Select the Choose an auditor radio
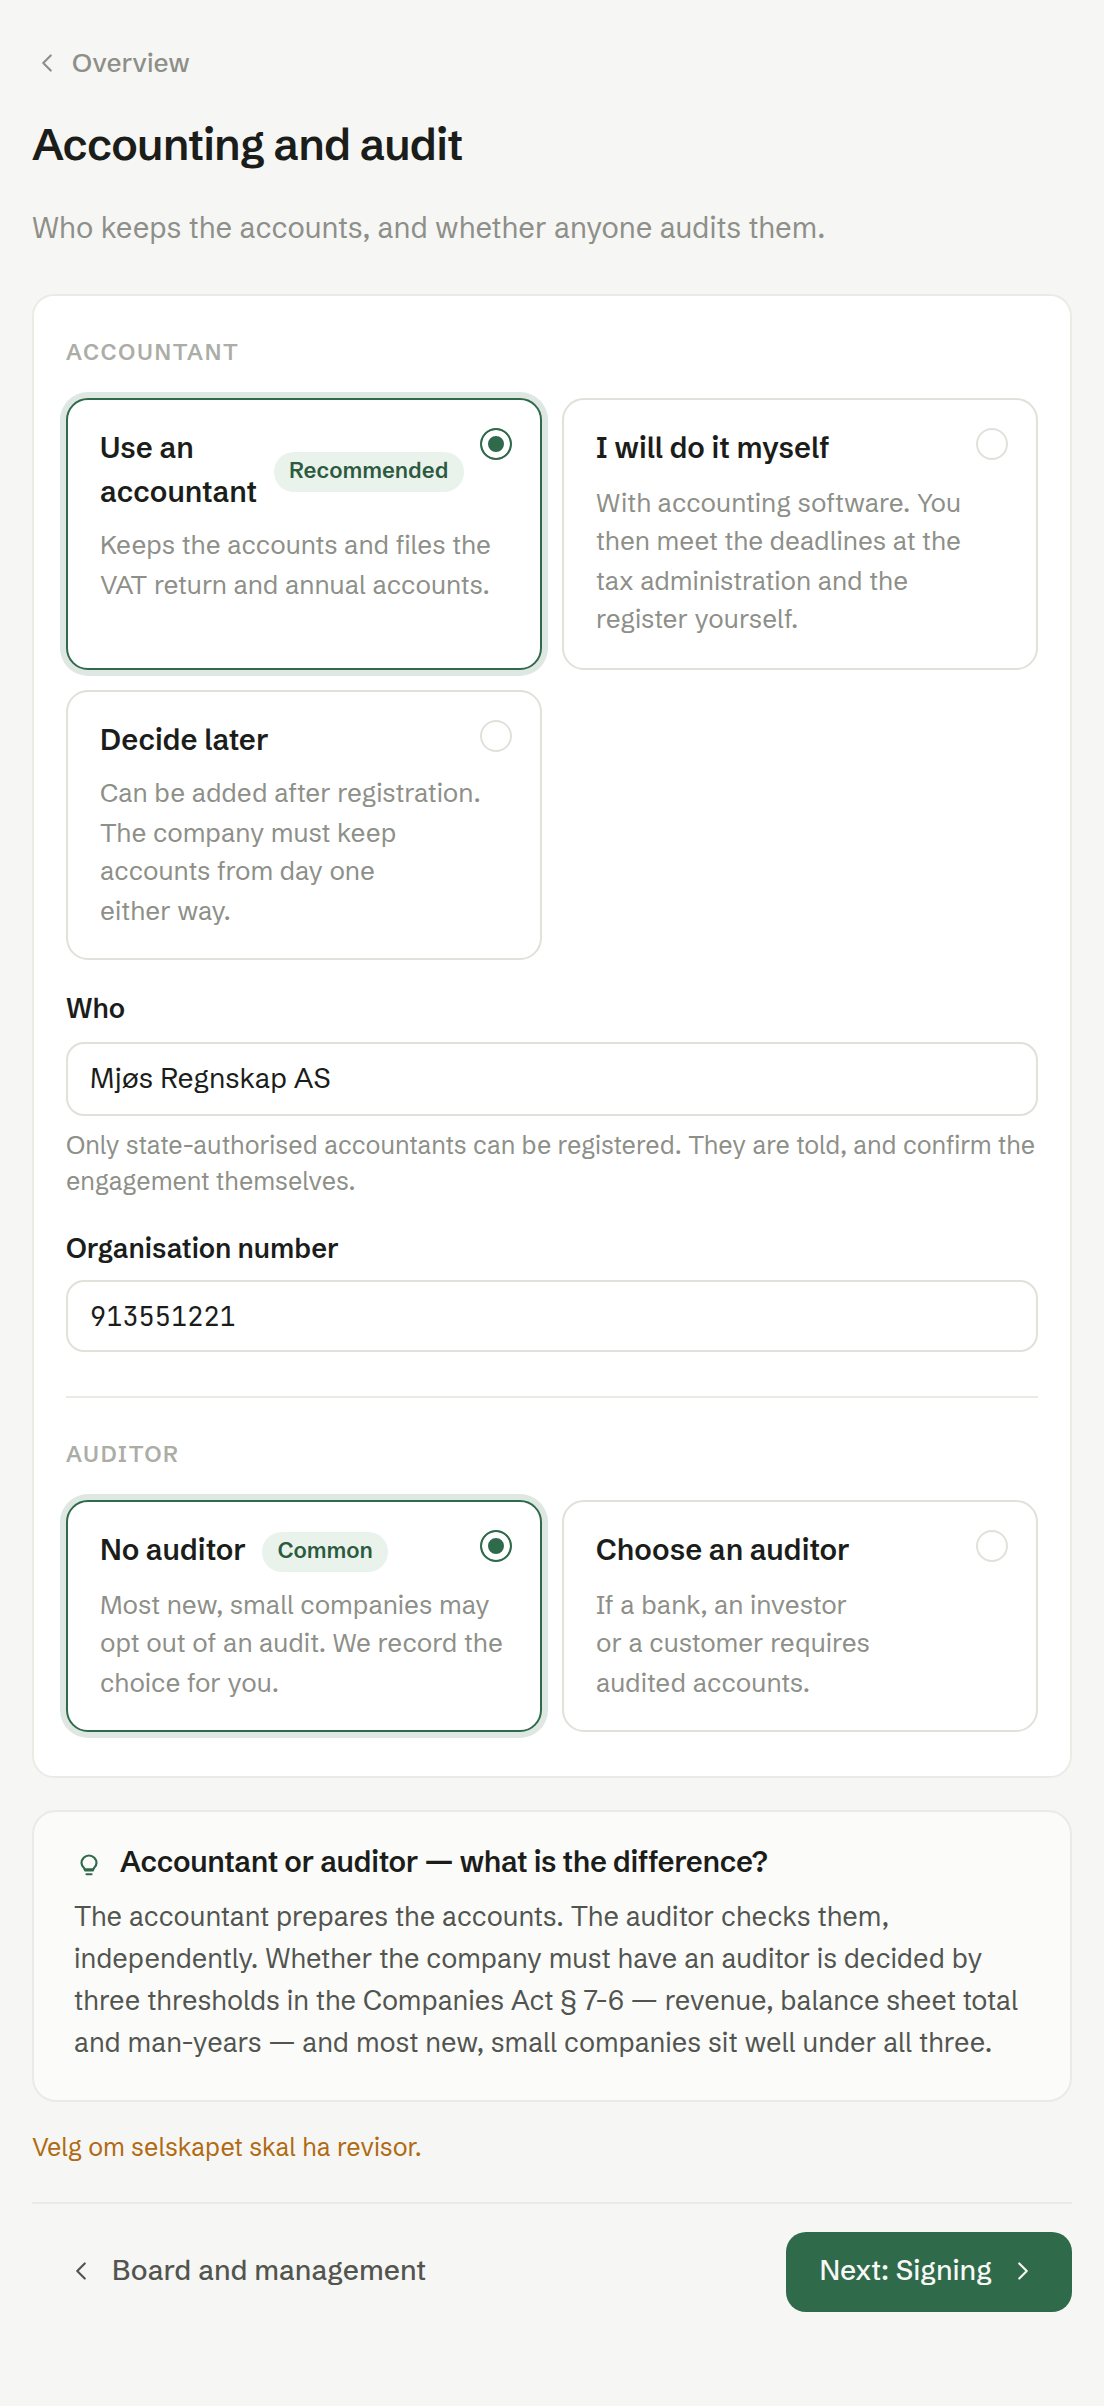Image resolution: width=1104 pixels, height=2406 pixels. [992, 1546]
